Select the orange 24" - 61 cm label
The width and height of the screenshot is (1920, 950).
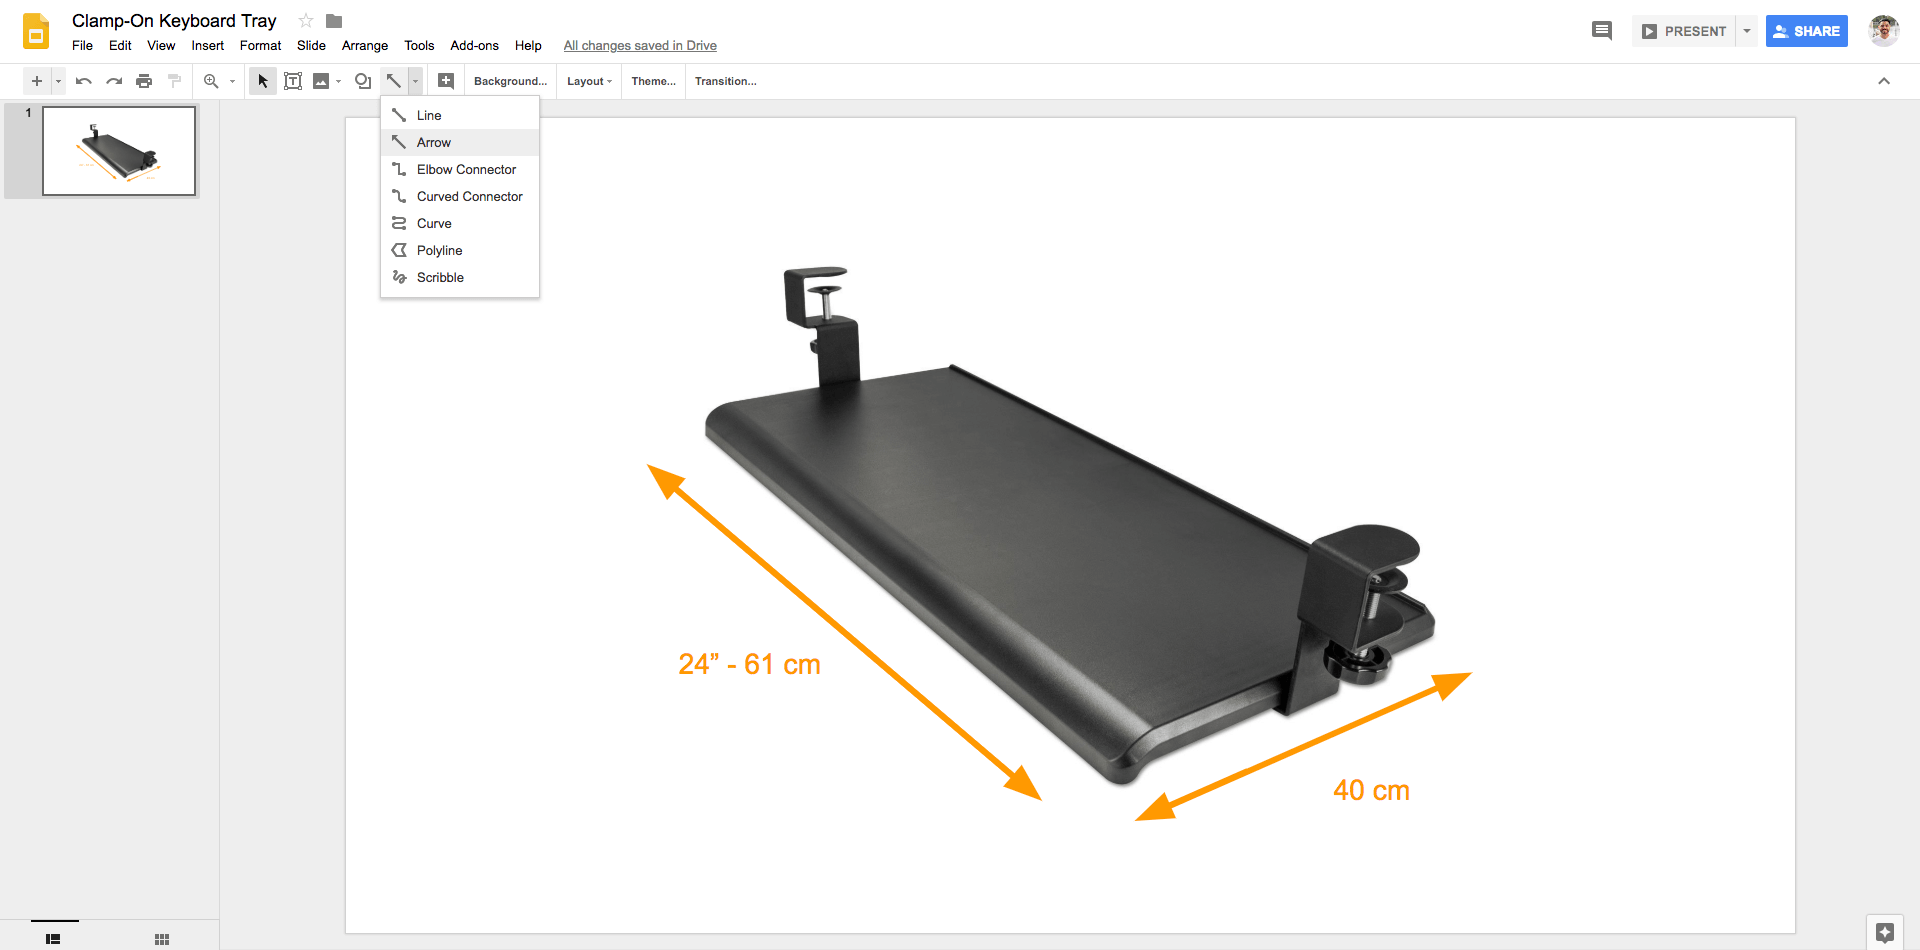click(x=749, y=664)
